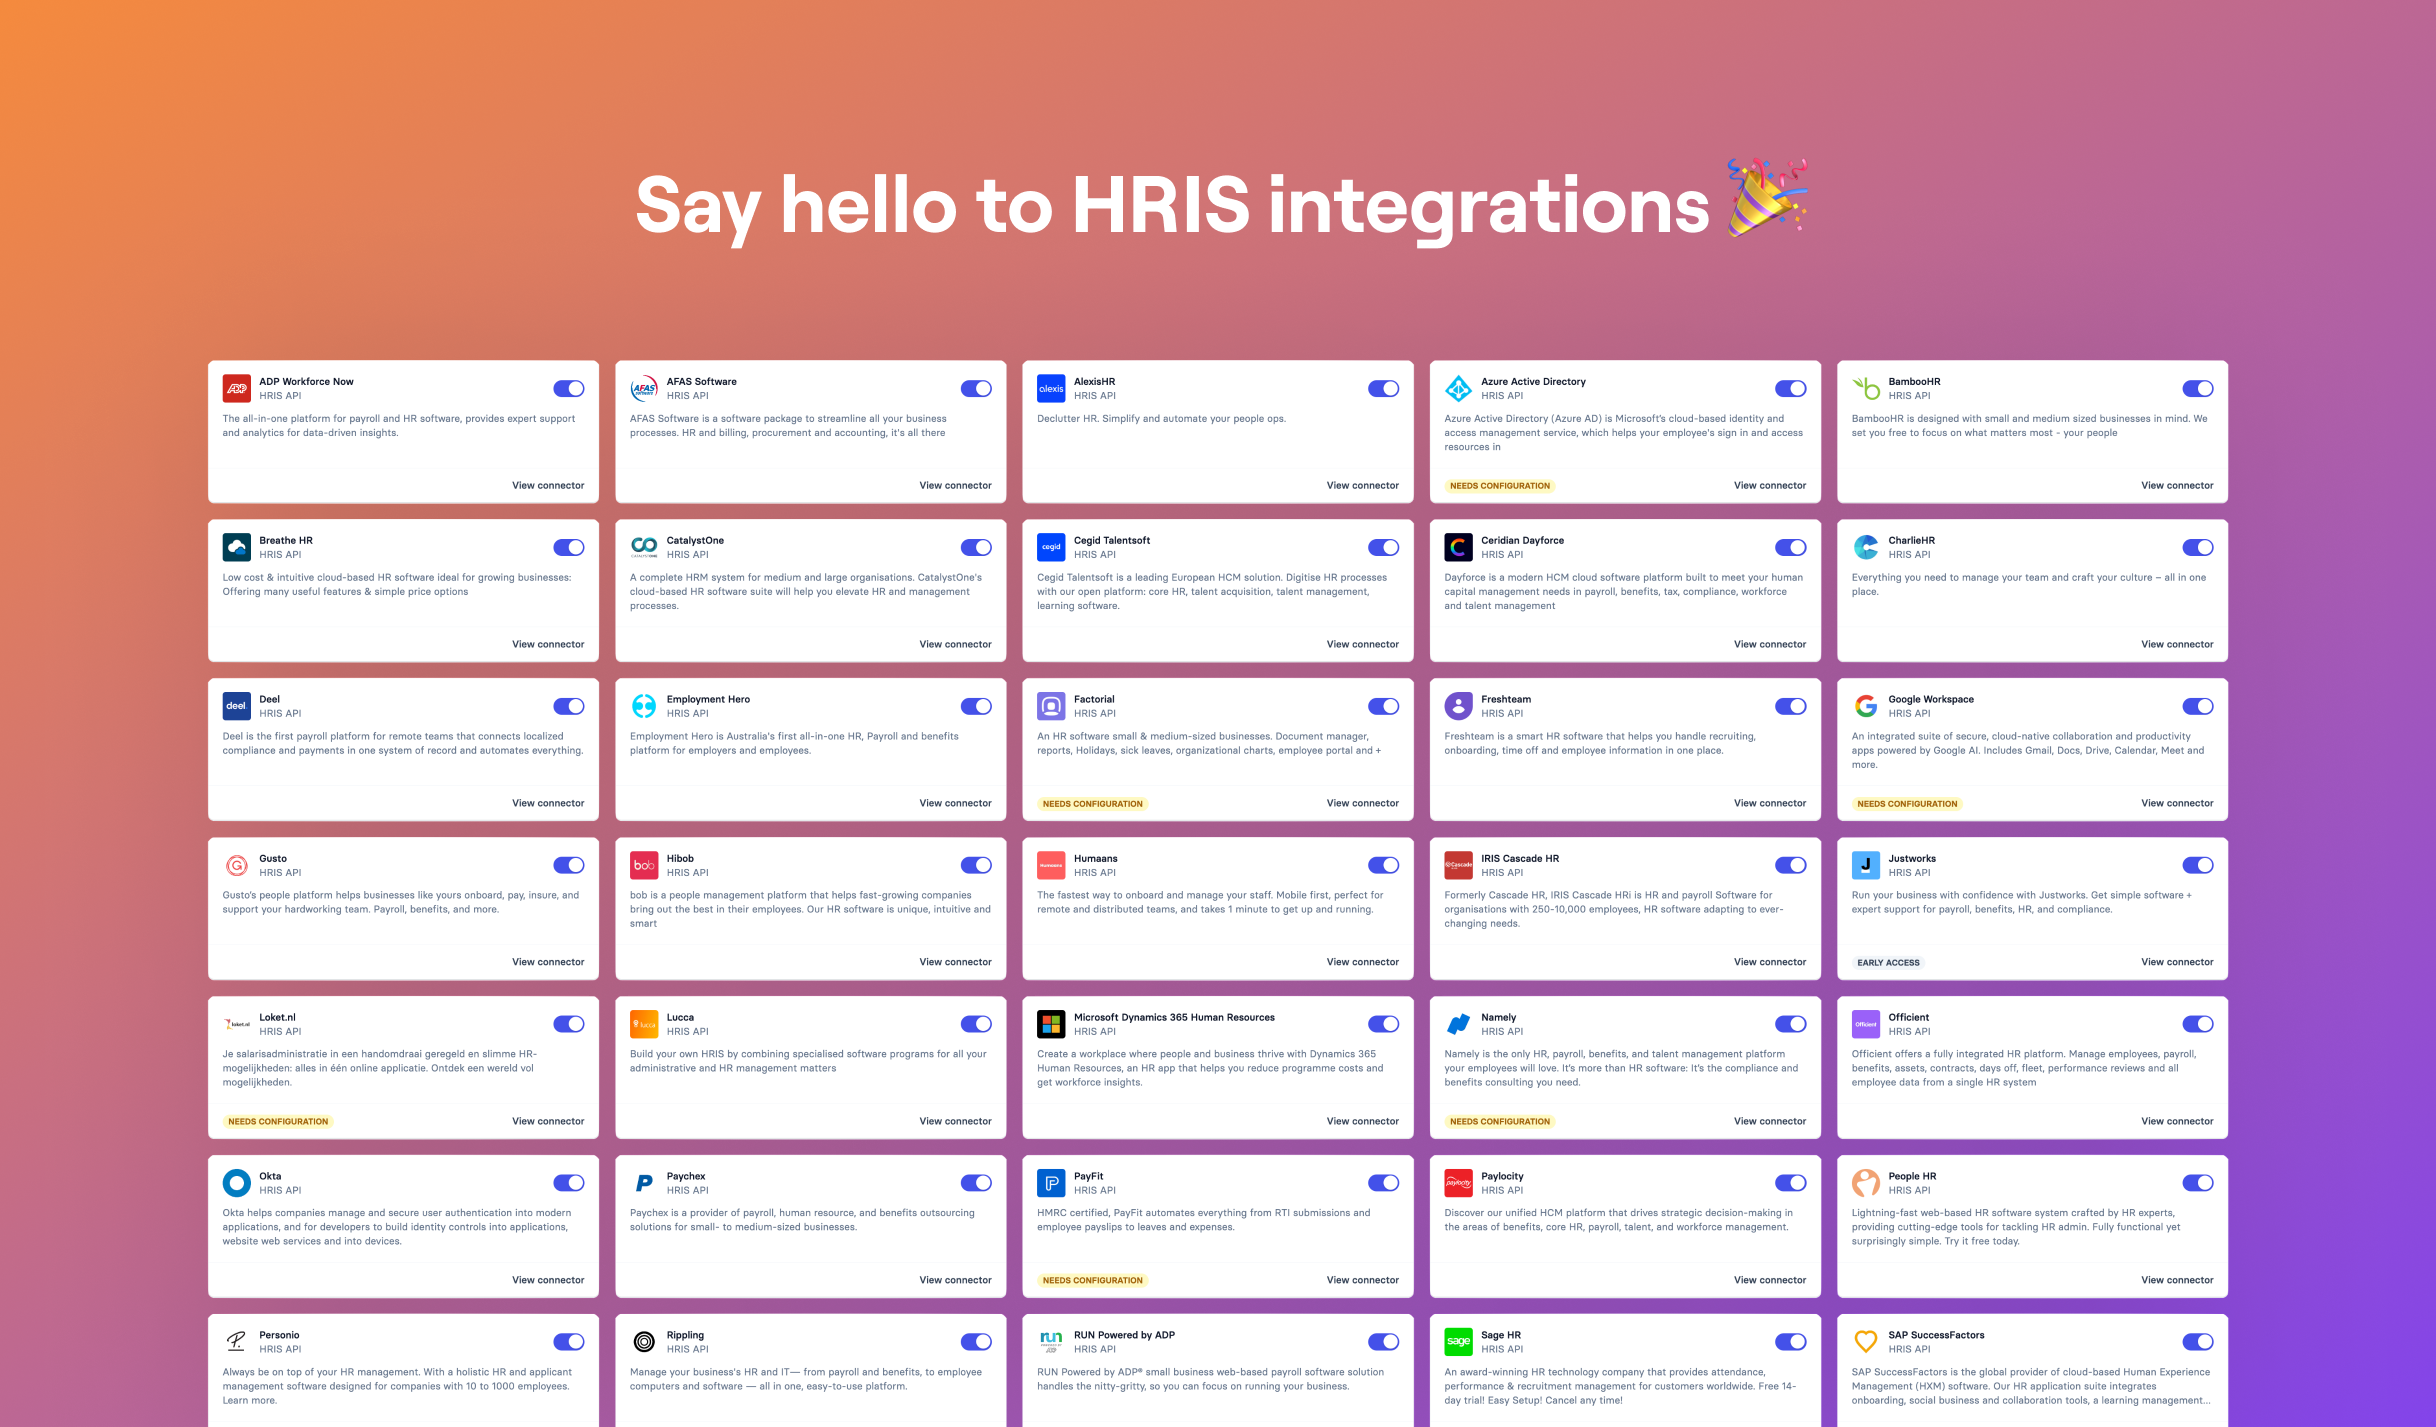Turn off the AlexisHR integration switch
The width and height of the screenshot is (2436, 1427).
[1384, 388]
